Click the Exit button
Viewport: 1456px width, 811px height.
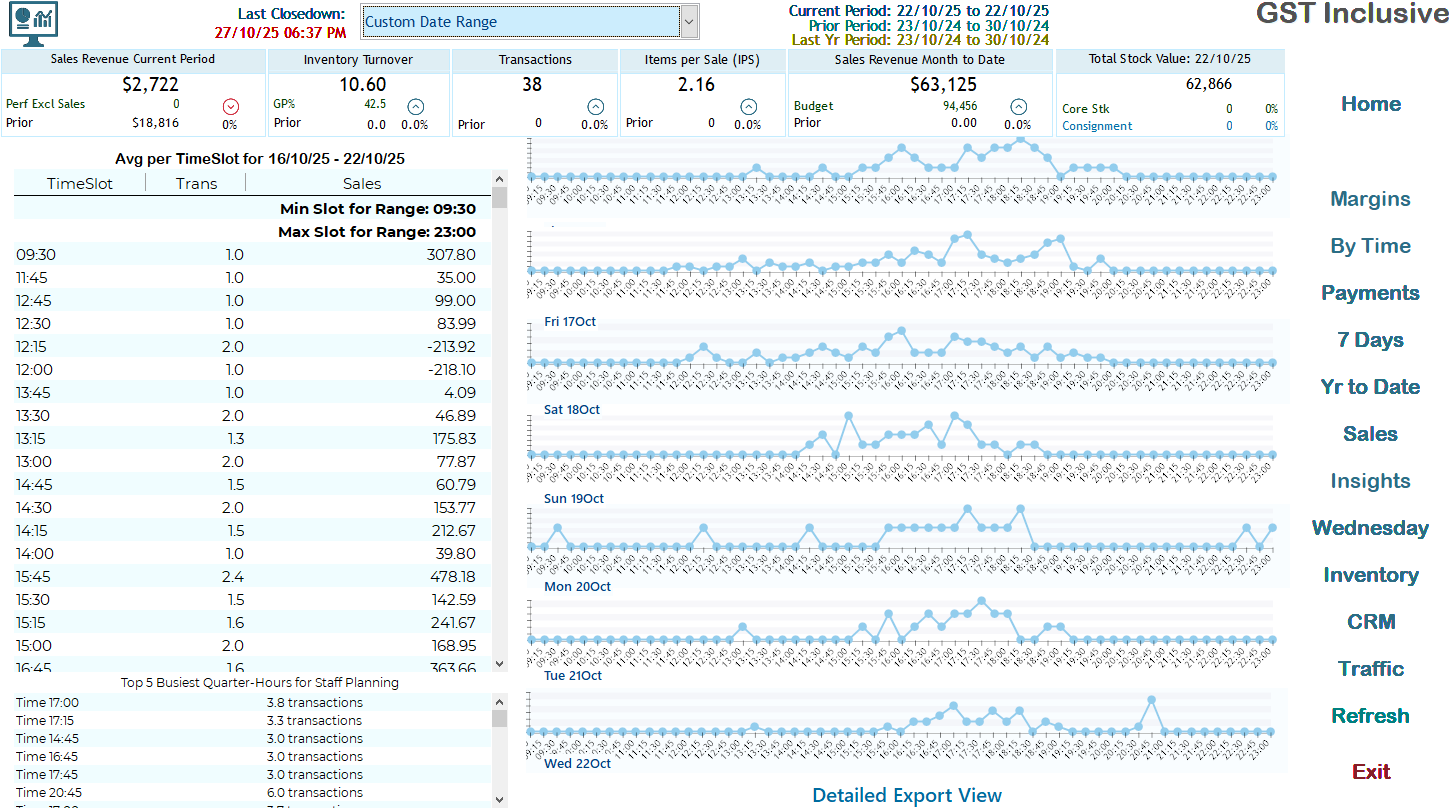tap(1371, 771)
